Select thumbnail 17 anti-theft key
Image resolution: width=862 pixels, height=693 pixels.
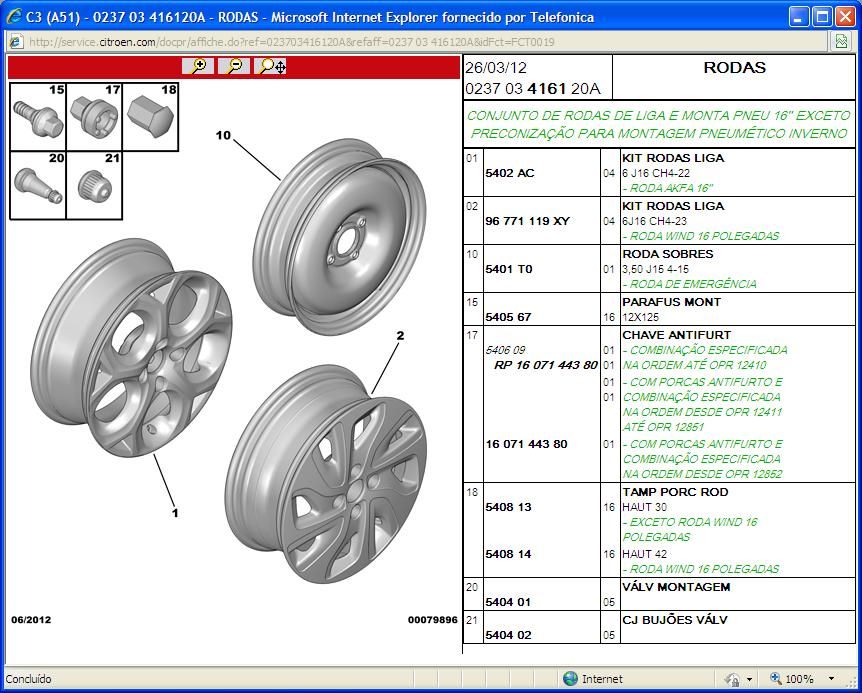point(95,117)
